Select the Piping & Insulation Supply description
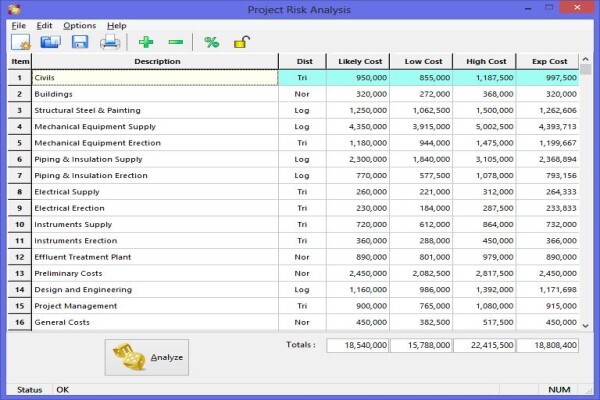 pyautogui.click(x=155, y=159)
